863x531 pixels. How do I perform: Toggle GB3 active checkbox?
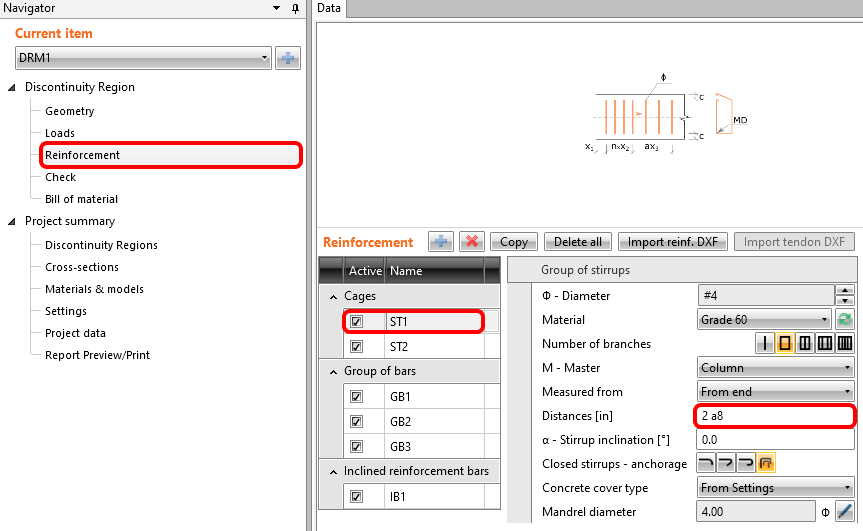pos(357,446)
